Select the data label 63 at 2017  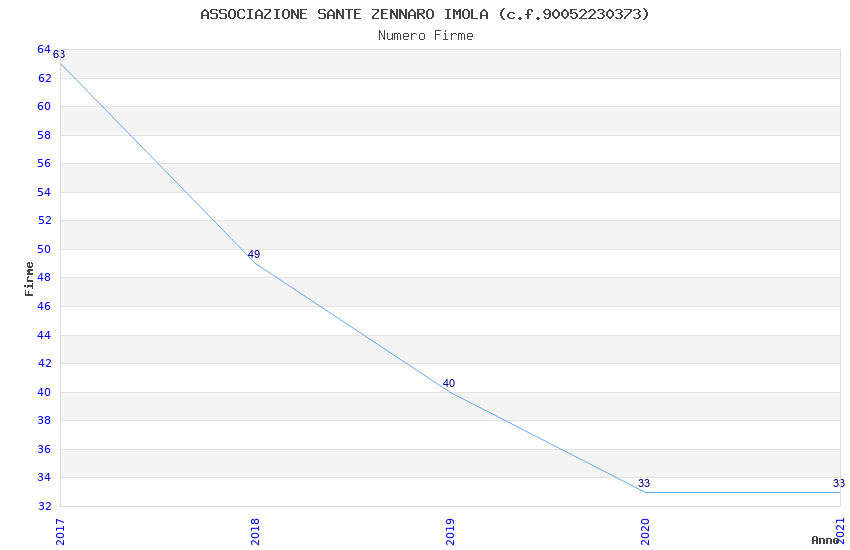click(x=59, y=54)
